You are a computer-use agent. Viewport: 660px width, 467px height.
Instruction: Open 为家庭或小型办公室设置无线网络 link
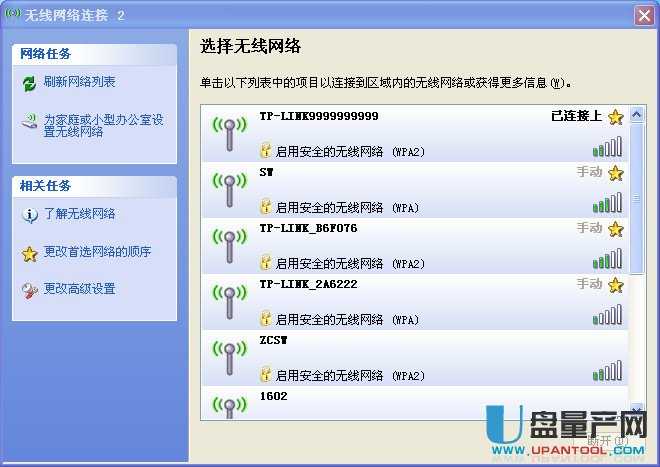click(x=103, y=125)
